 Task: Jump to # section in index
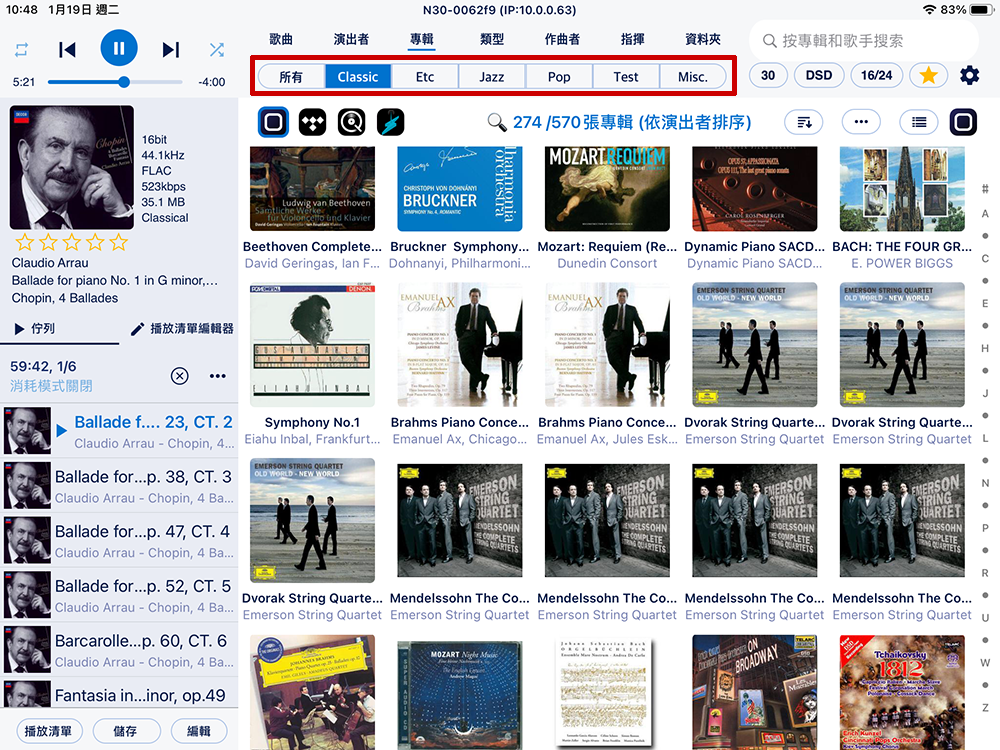985,189
